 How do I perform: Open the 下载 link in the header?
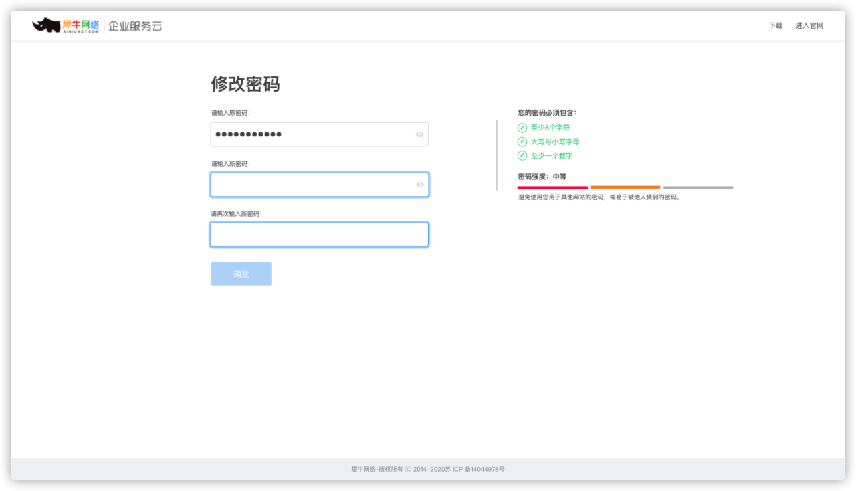pyautogui.click(x=775, y=26)
